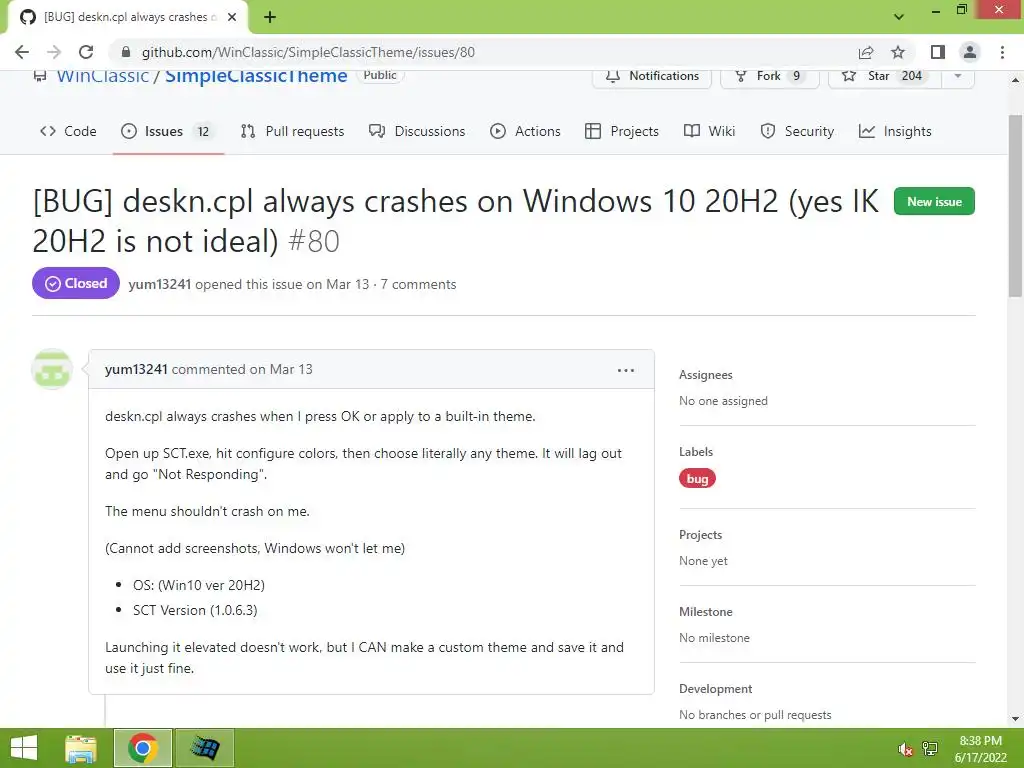Click the Projects sidebar heading

pos(701,535)
